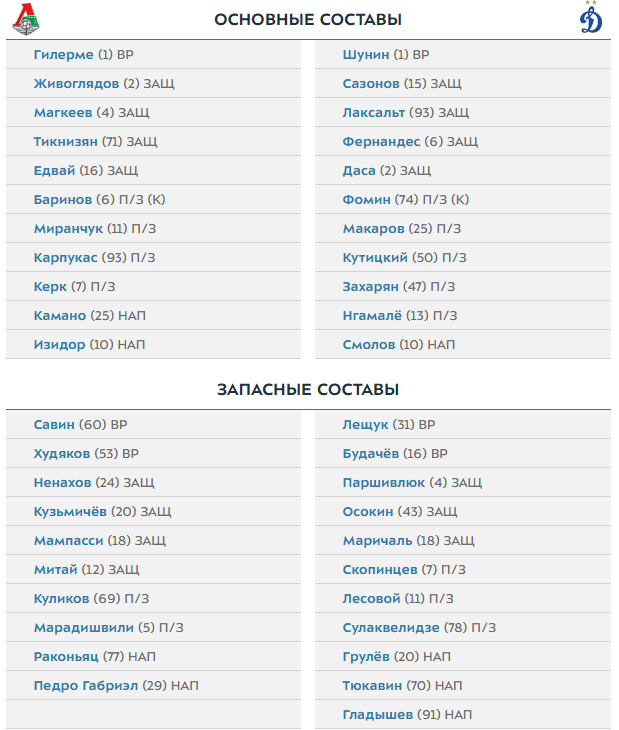
Task: Open Изидор forward link
Action: coord(59,345)
